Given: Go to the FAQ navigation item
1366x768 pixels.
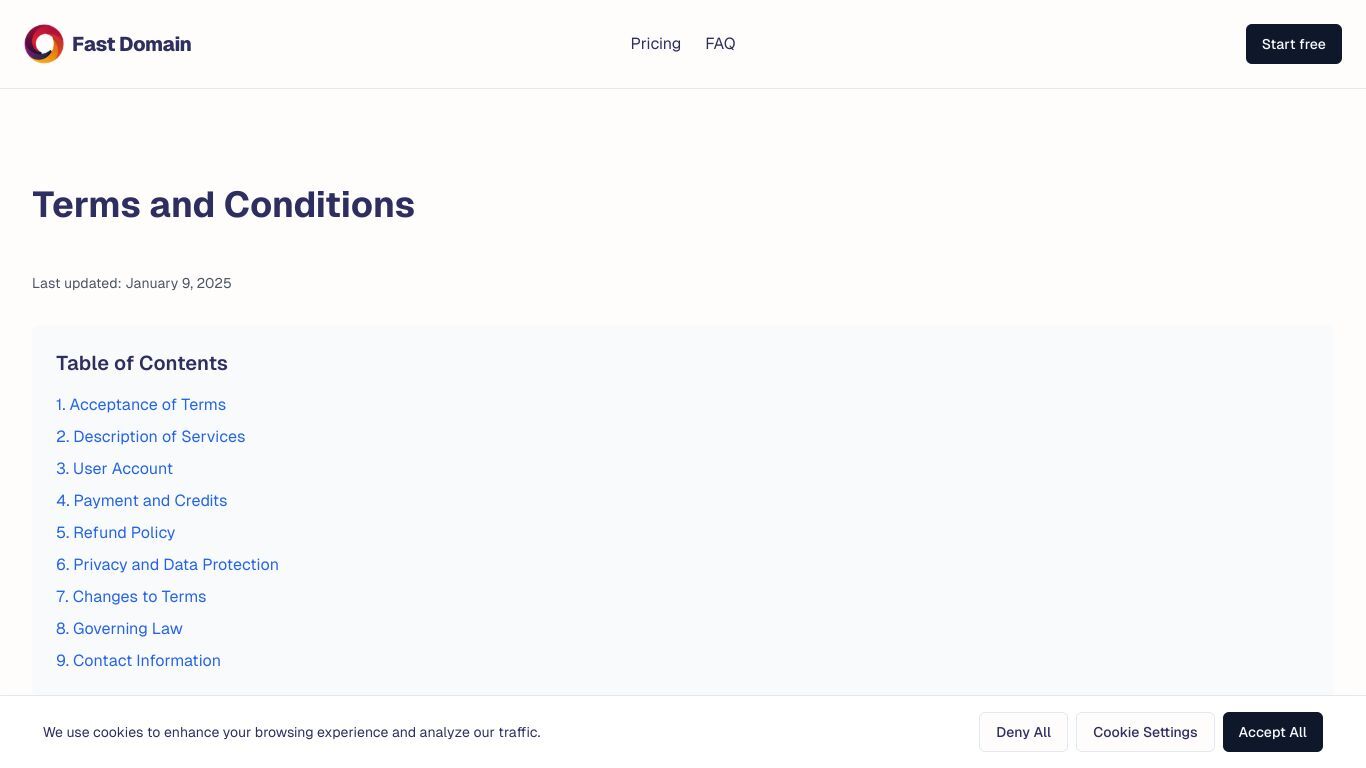Looking at the screenshot, I should (720, 44).
